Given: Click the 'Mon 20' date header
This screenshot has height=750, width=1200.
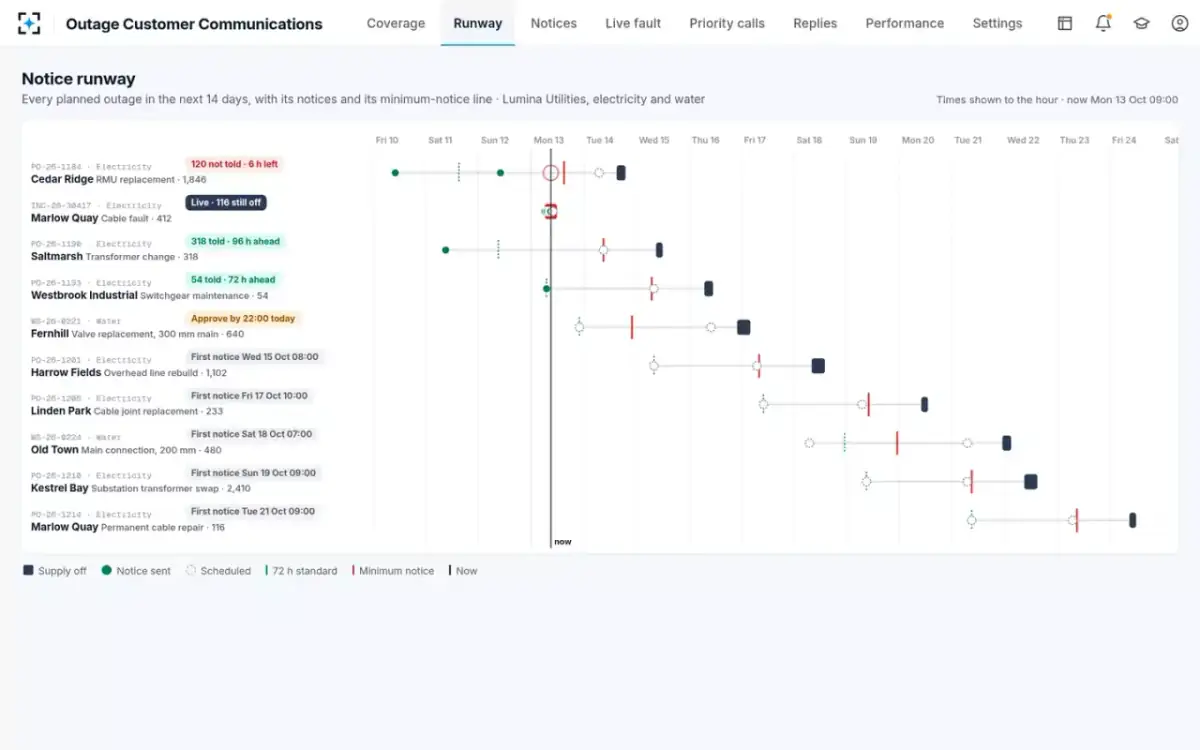Looking at the screenshot, I should (918, 141).
